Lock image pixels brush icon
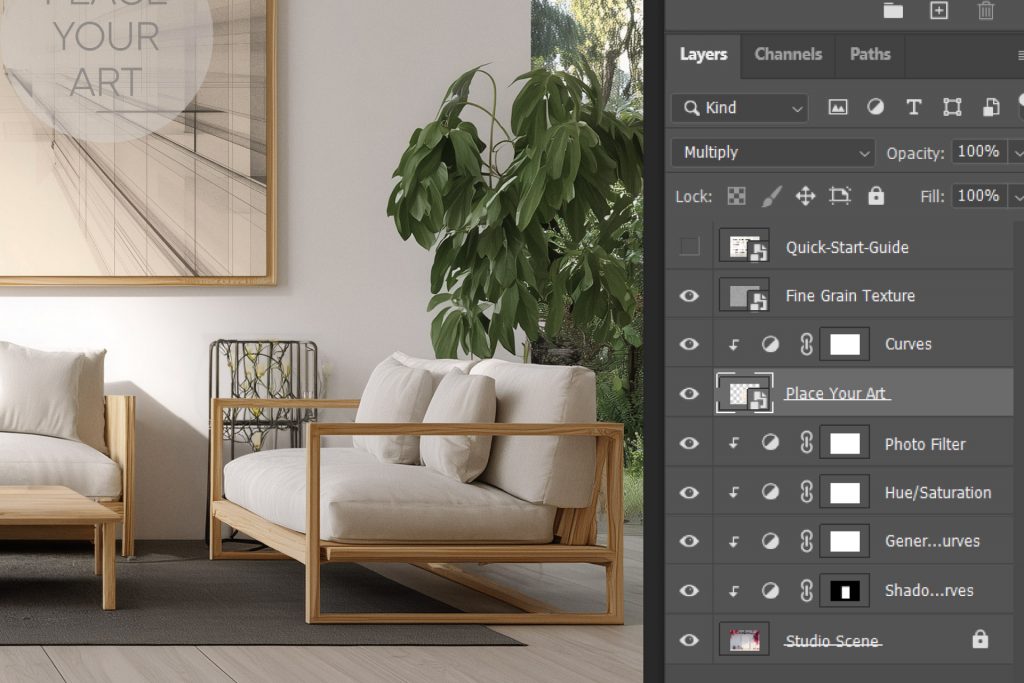This screenshot has height=683, width=1024. (x=771, y=196)
